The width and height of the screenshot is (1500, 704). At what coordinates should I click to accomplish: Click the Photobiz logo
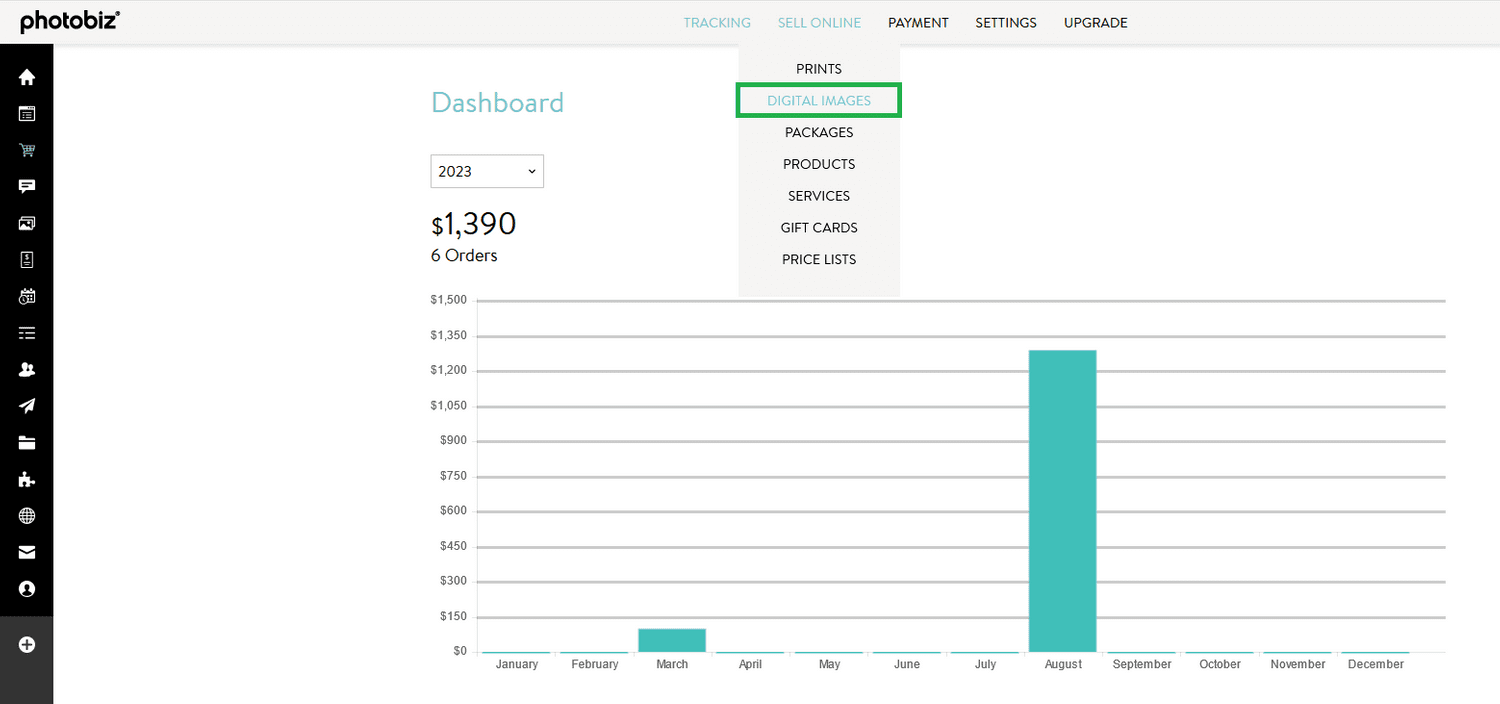(x=70, y=21)
